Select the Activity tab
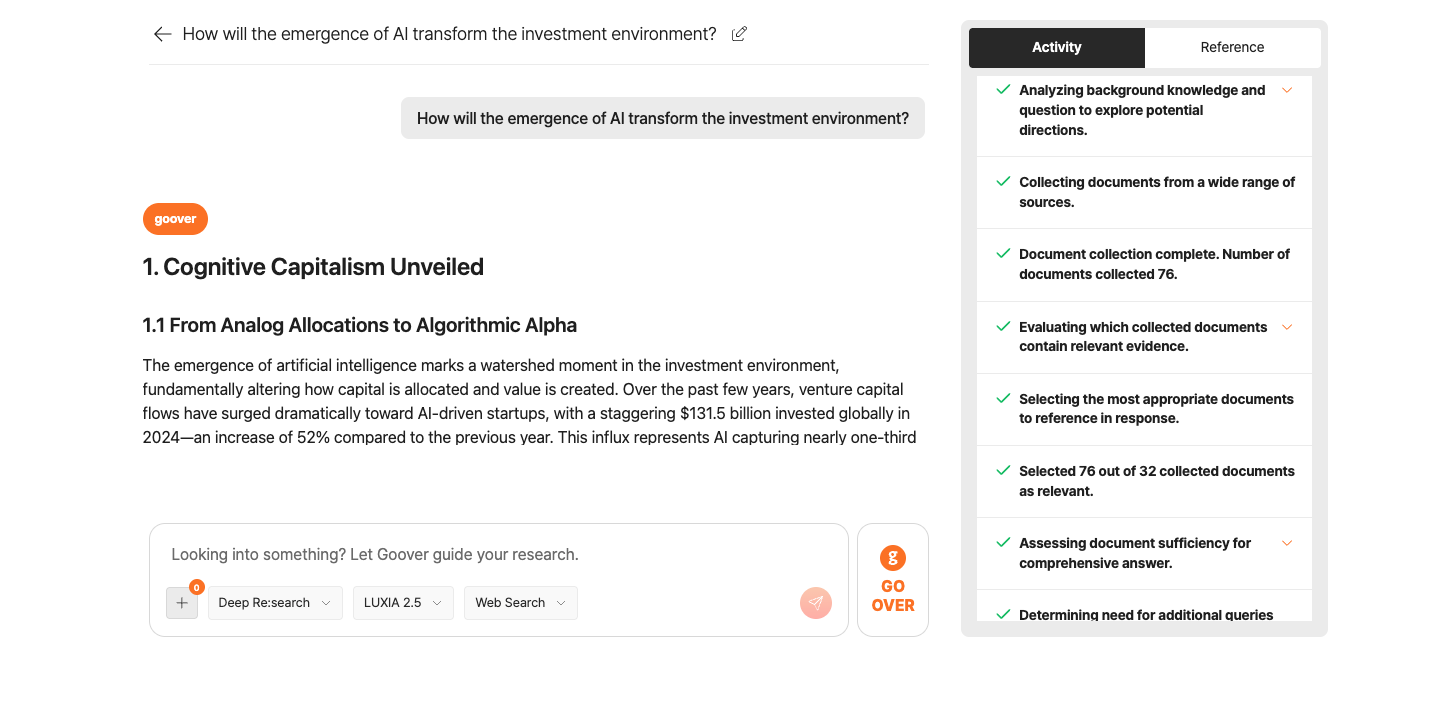This screenshot has height=705, width=1448. click(x=1057, y=47)
